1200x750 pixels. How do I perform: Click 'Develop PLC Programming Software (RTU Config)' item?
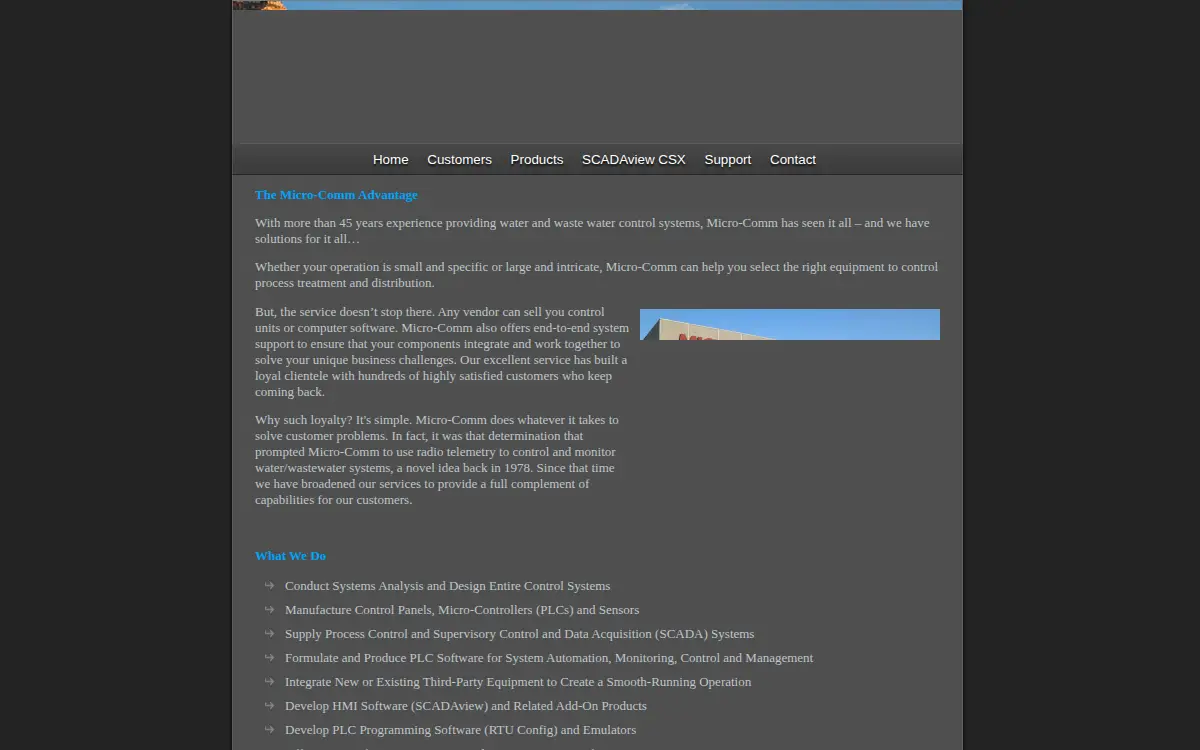460,730
